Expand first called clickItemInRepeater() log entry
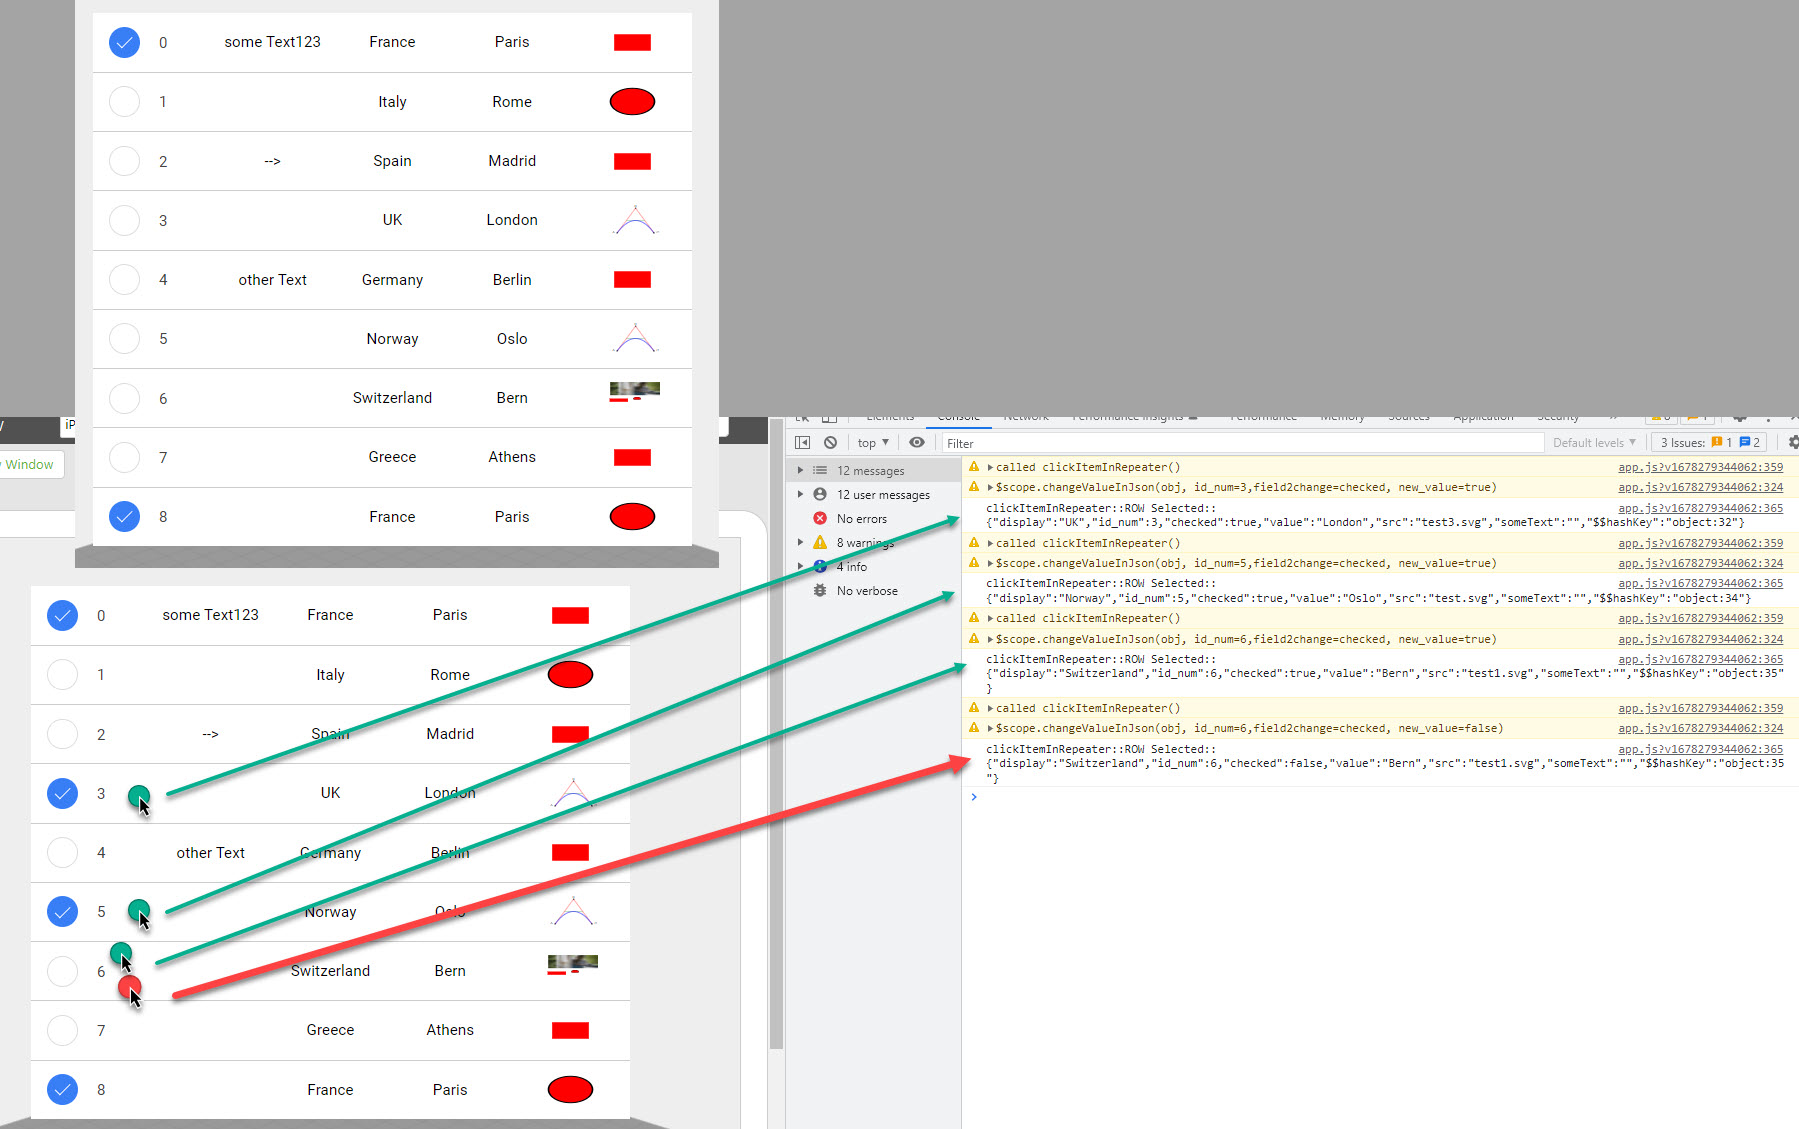 [x=990, y=467]
